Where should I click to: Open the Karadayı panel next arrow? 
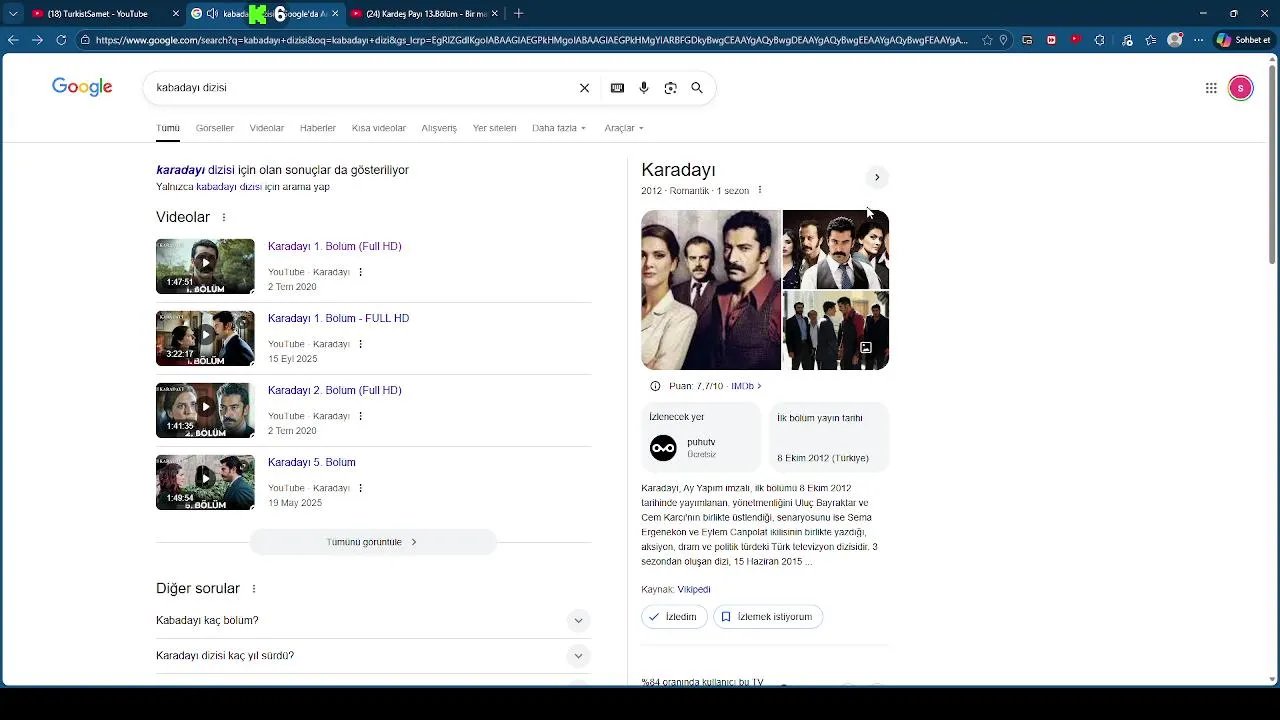pos(877,177)
